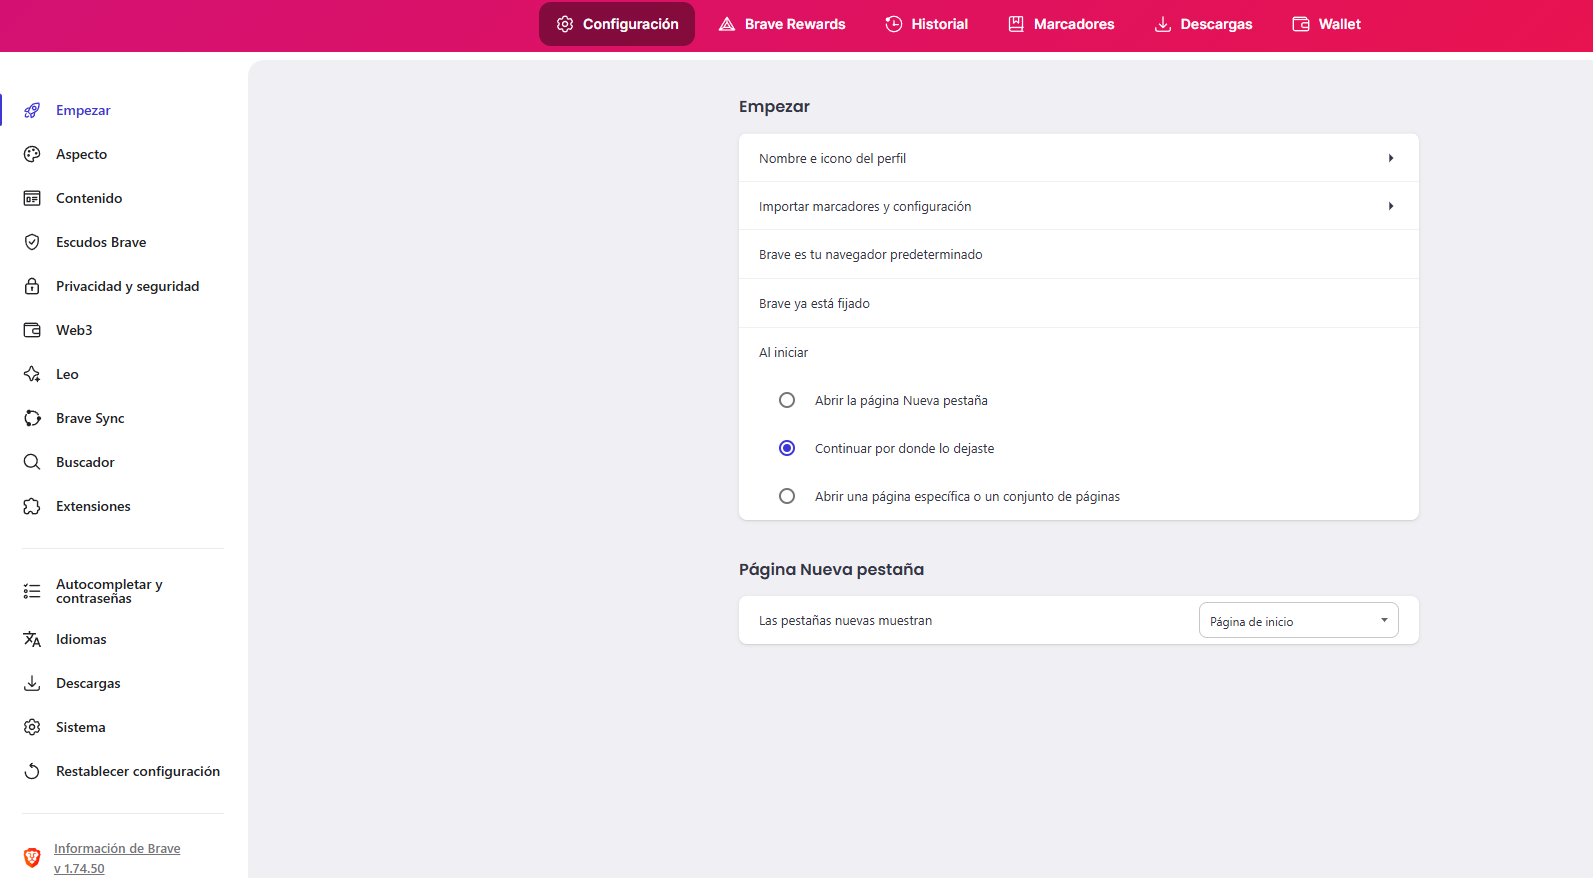The width and height of the screenshot is (1593, 878).
Task: Click the padlock icon for Privacidad y seguridad
Action: (32, 286)
